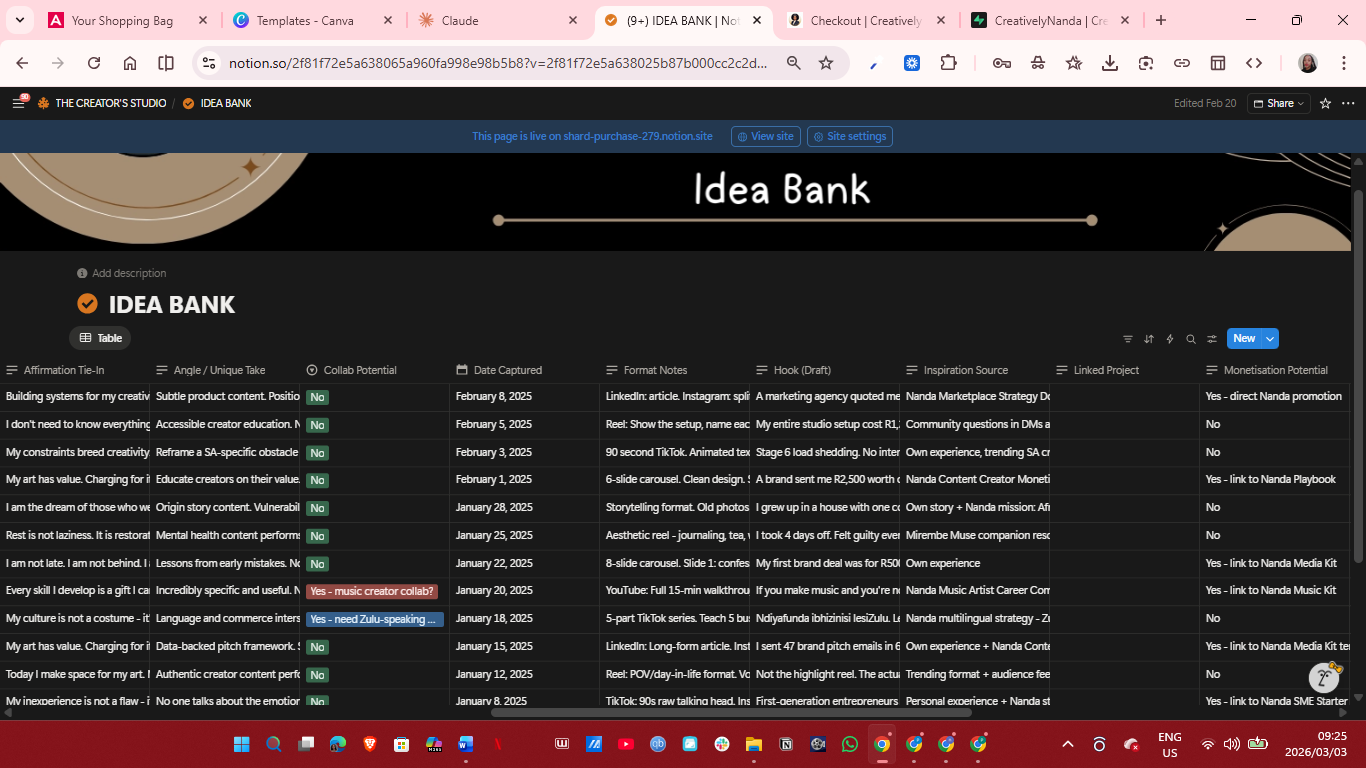The width and height of the screenshot is (1366, 768).
Task: Open Site settings for the live page
Action: pyautogui.click(x=849, y=136)
